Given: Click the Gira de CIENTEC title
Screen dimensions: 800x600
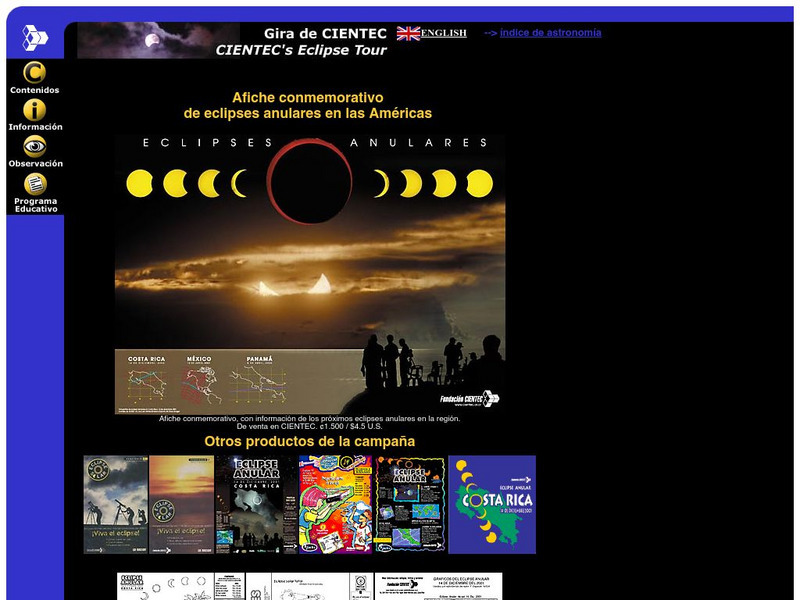Looking at the screenshot, I should 325,34.
